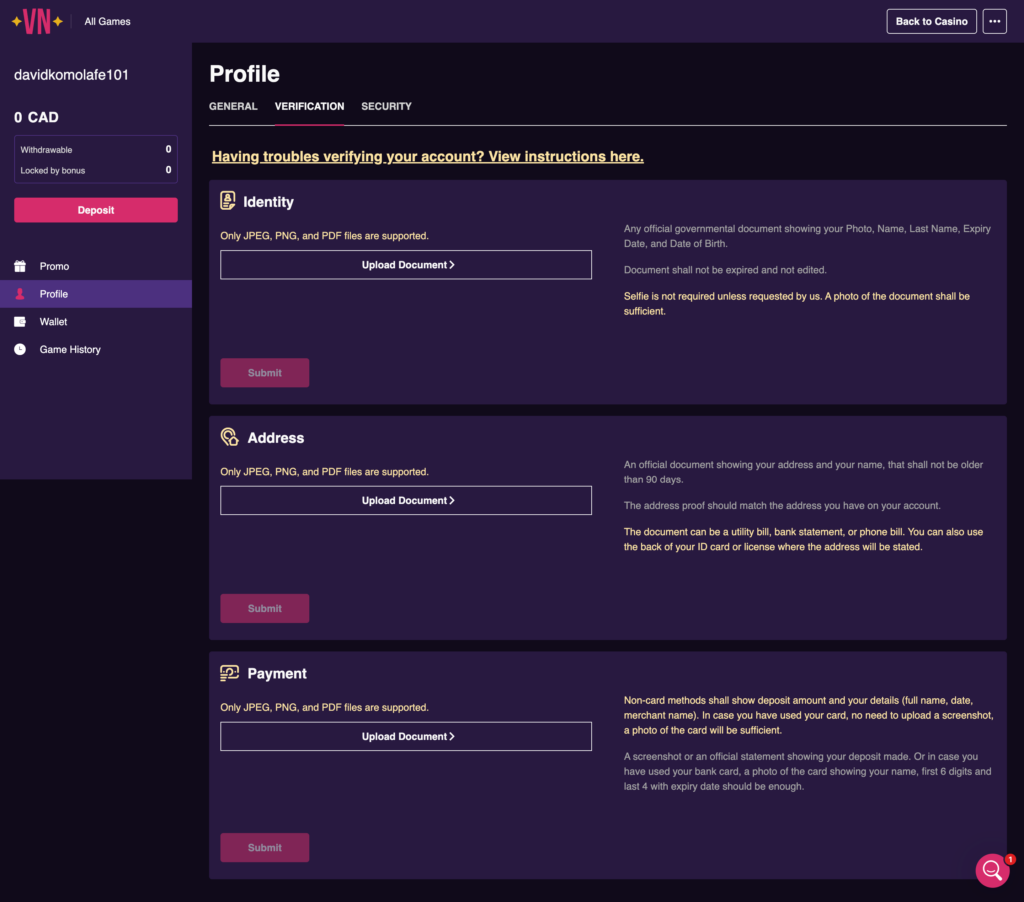Click the Profile person icon in sidebar
This screenshot has height=902, width=1024.
pyautogui.click(x=20, y=294)
